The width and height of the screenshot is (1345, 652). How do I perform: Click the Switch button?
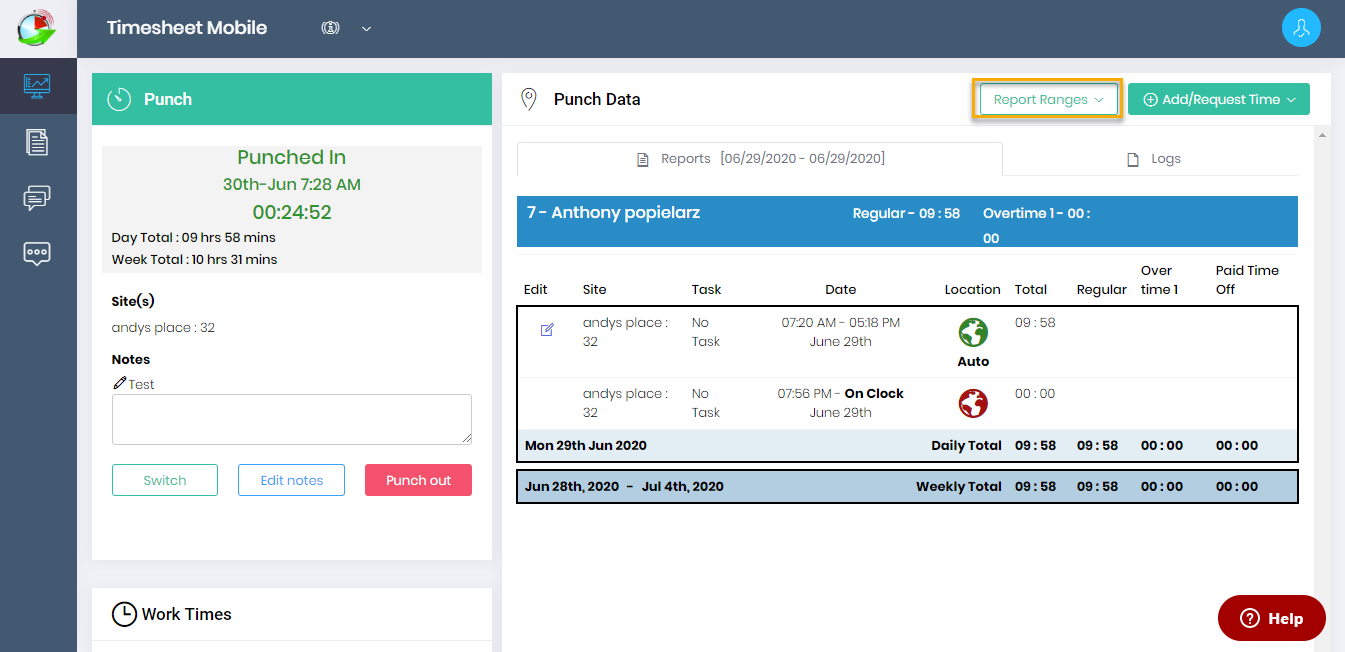tap(165, 480)
